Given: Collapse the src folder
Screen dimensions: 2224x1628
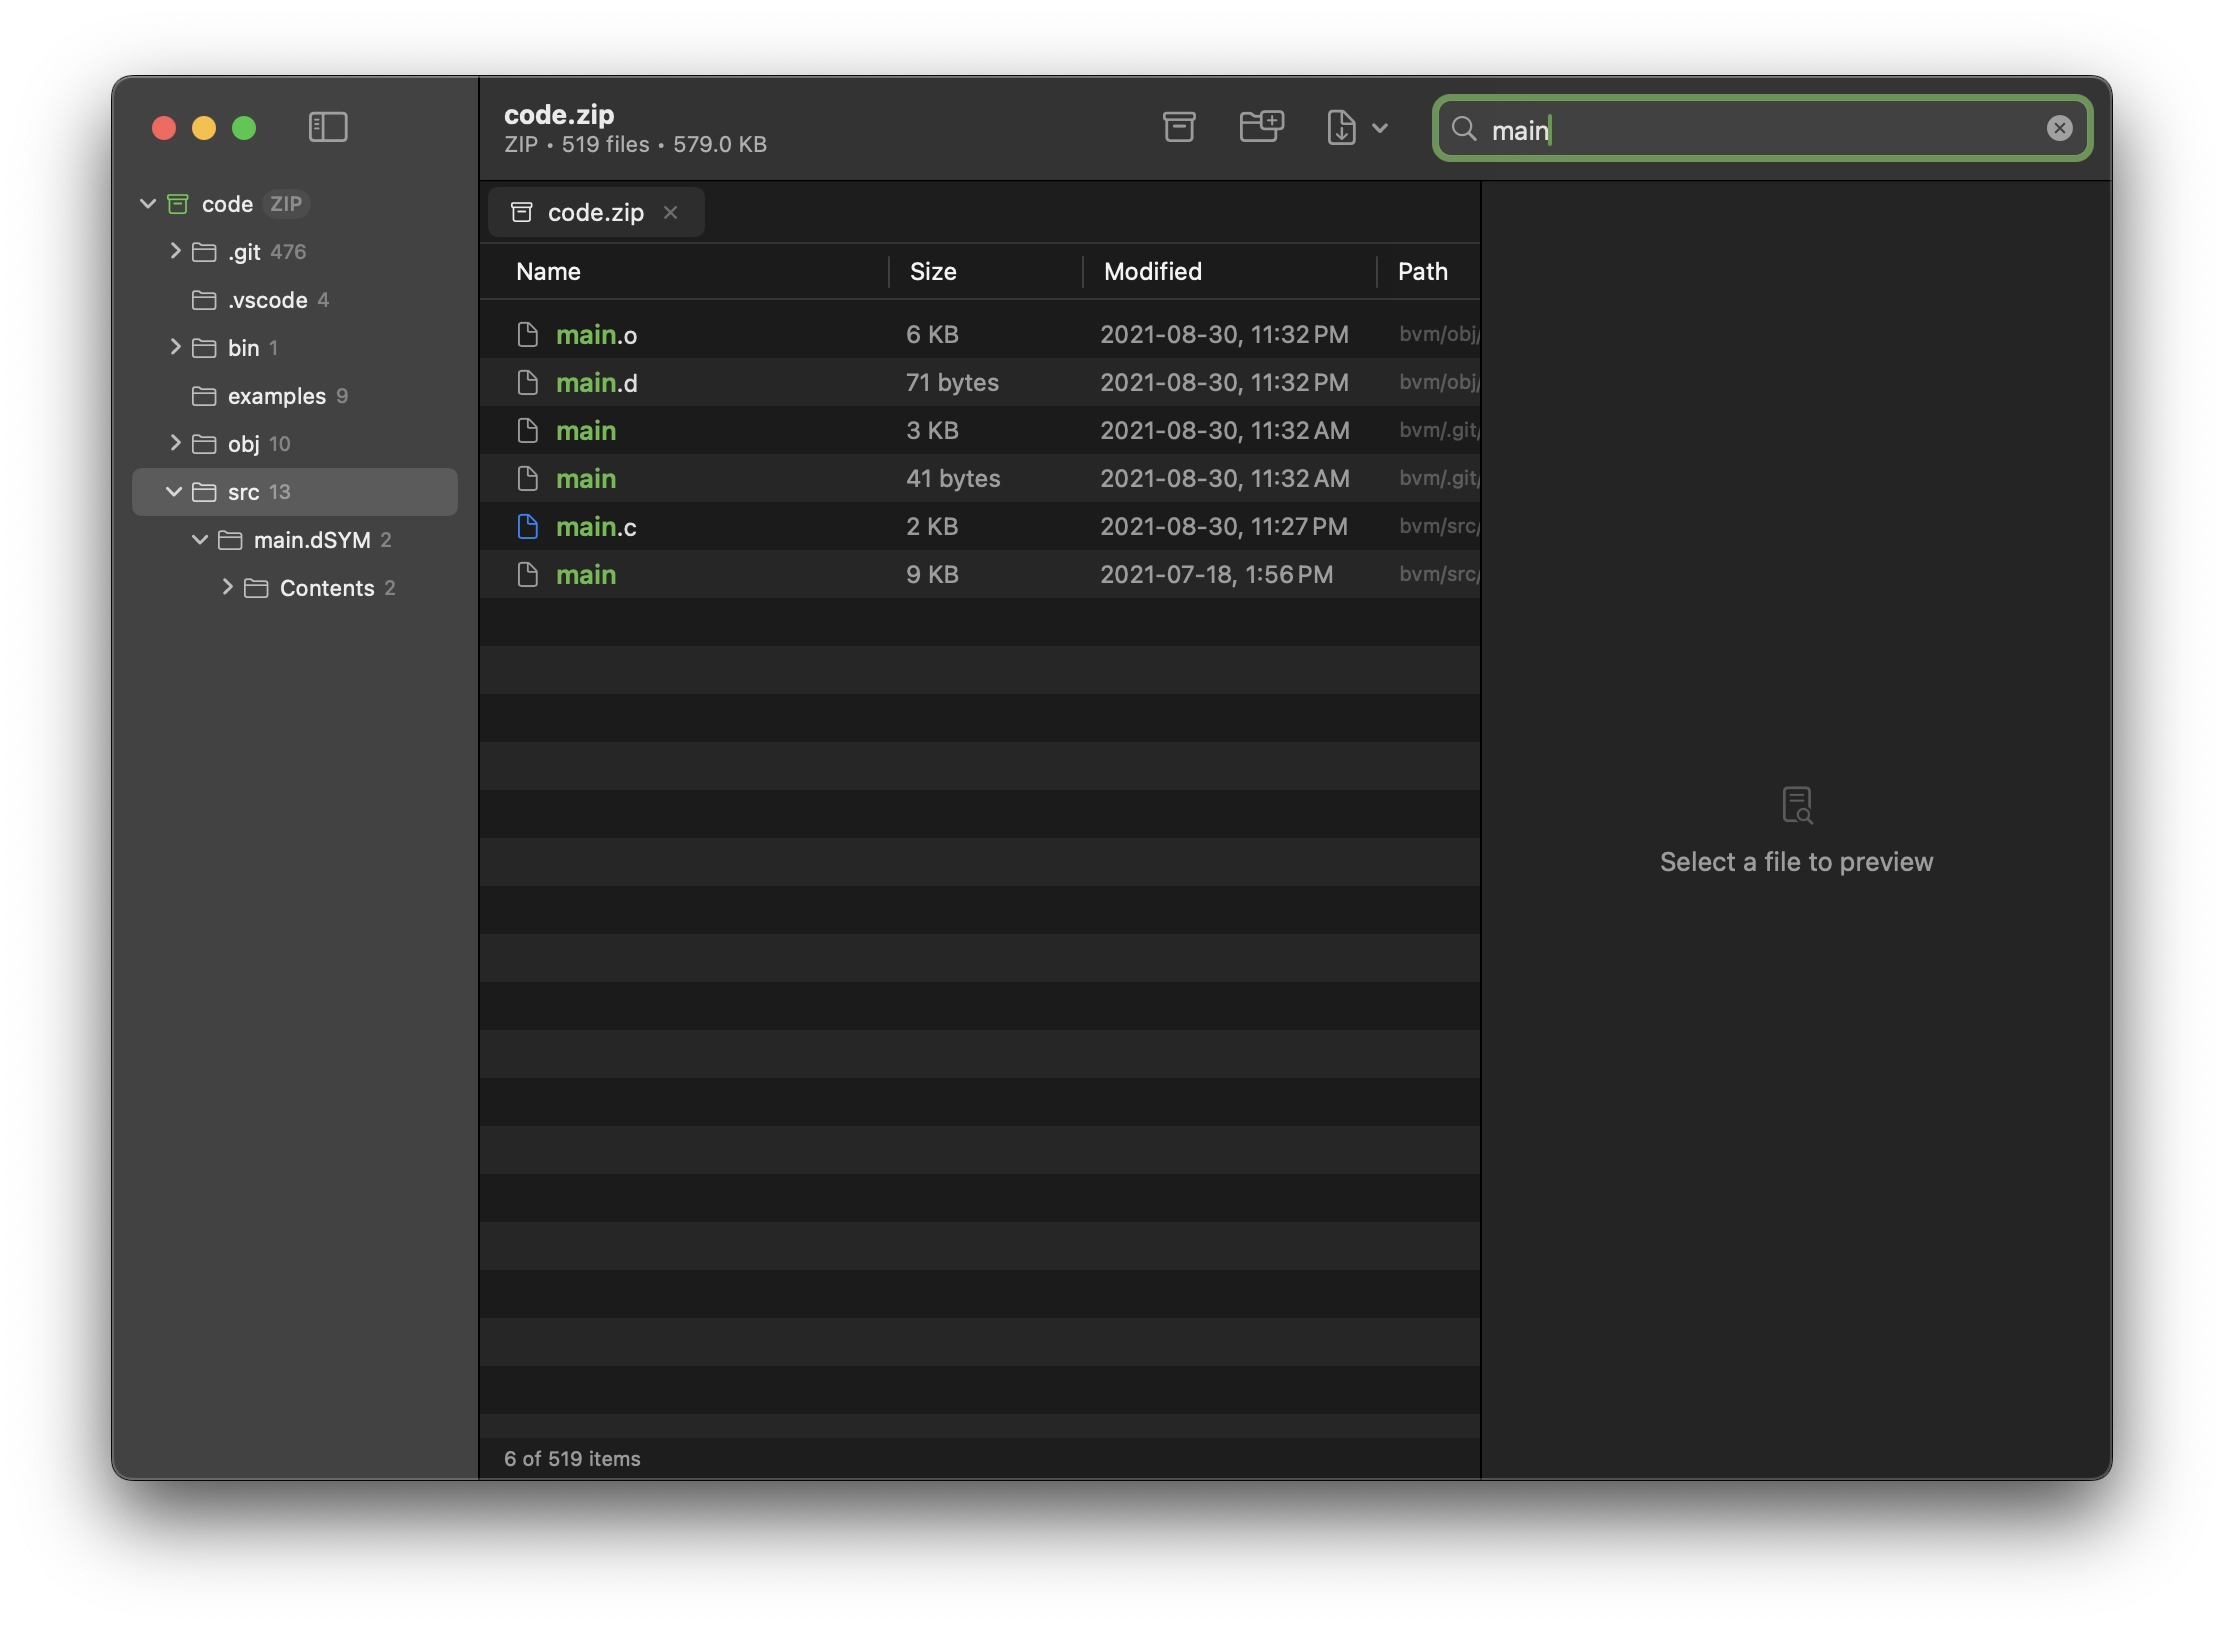Looking at the screenshot, I should tap(174, 492).
